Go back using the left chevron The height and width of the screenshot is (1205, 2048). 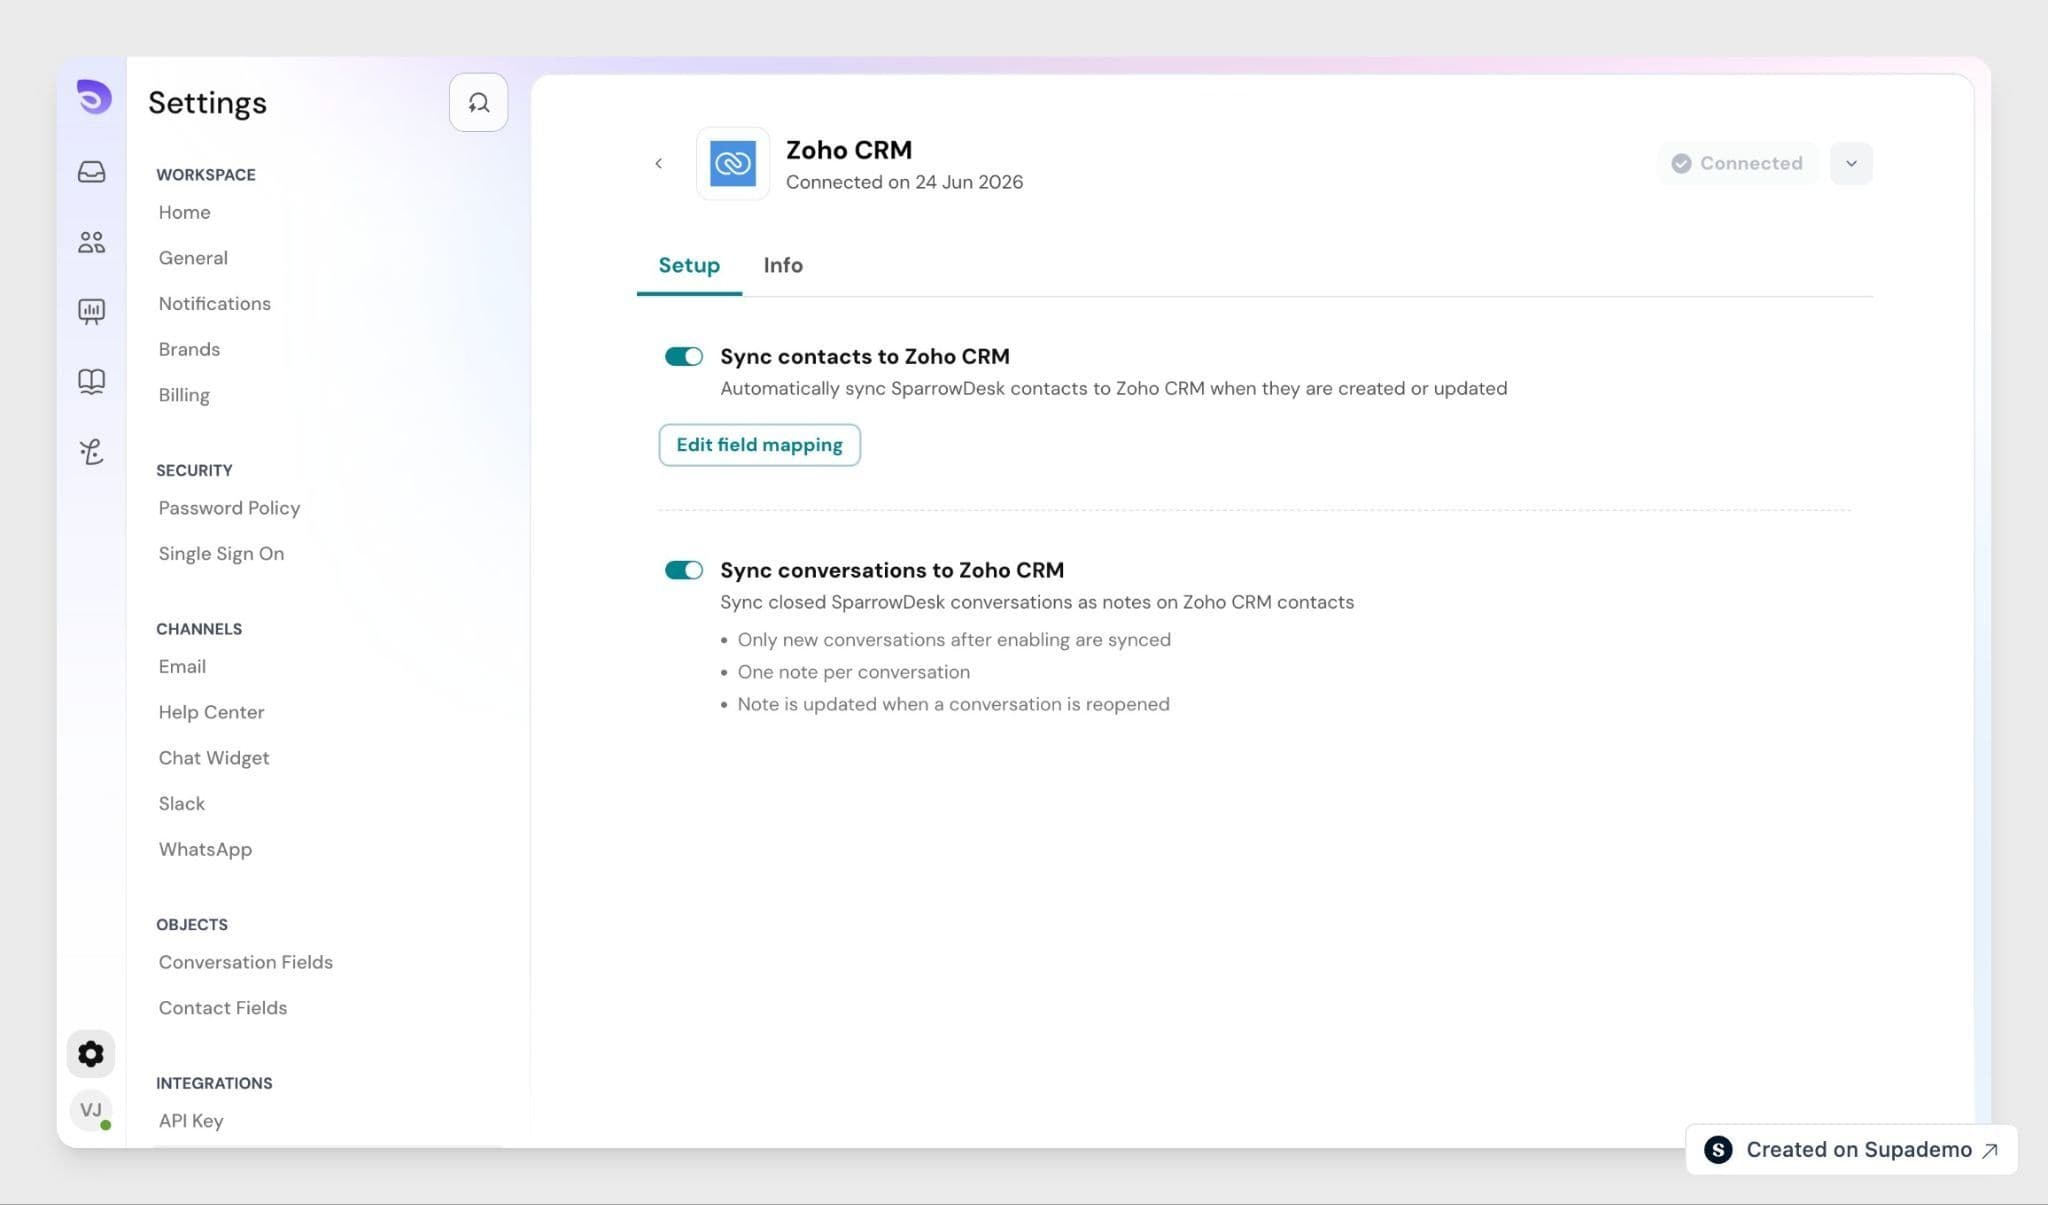point(658,163)
